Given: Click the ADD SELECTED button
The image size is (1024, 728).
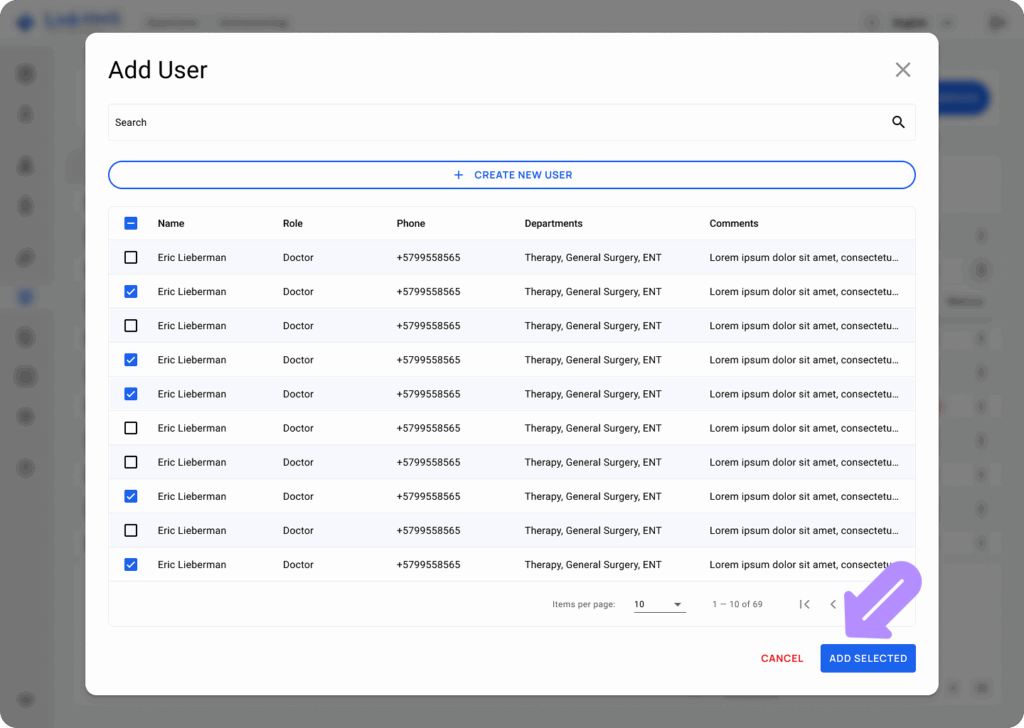Looking at the screenshot, I should point(867,658).
